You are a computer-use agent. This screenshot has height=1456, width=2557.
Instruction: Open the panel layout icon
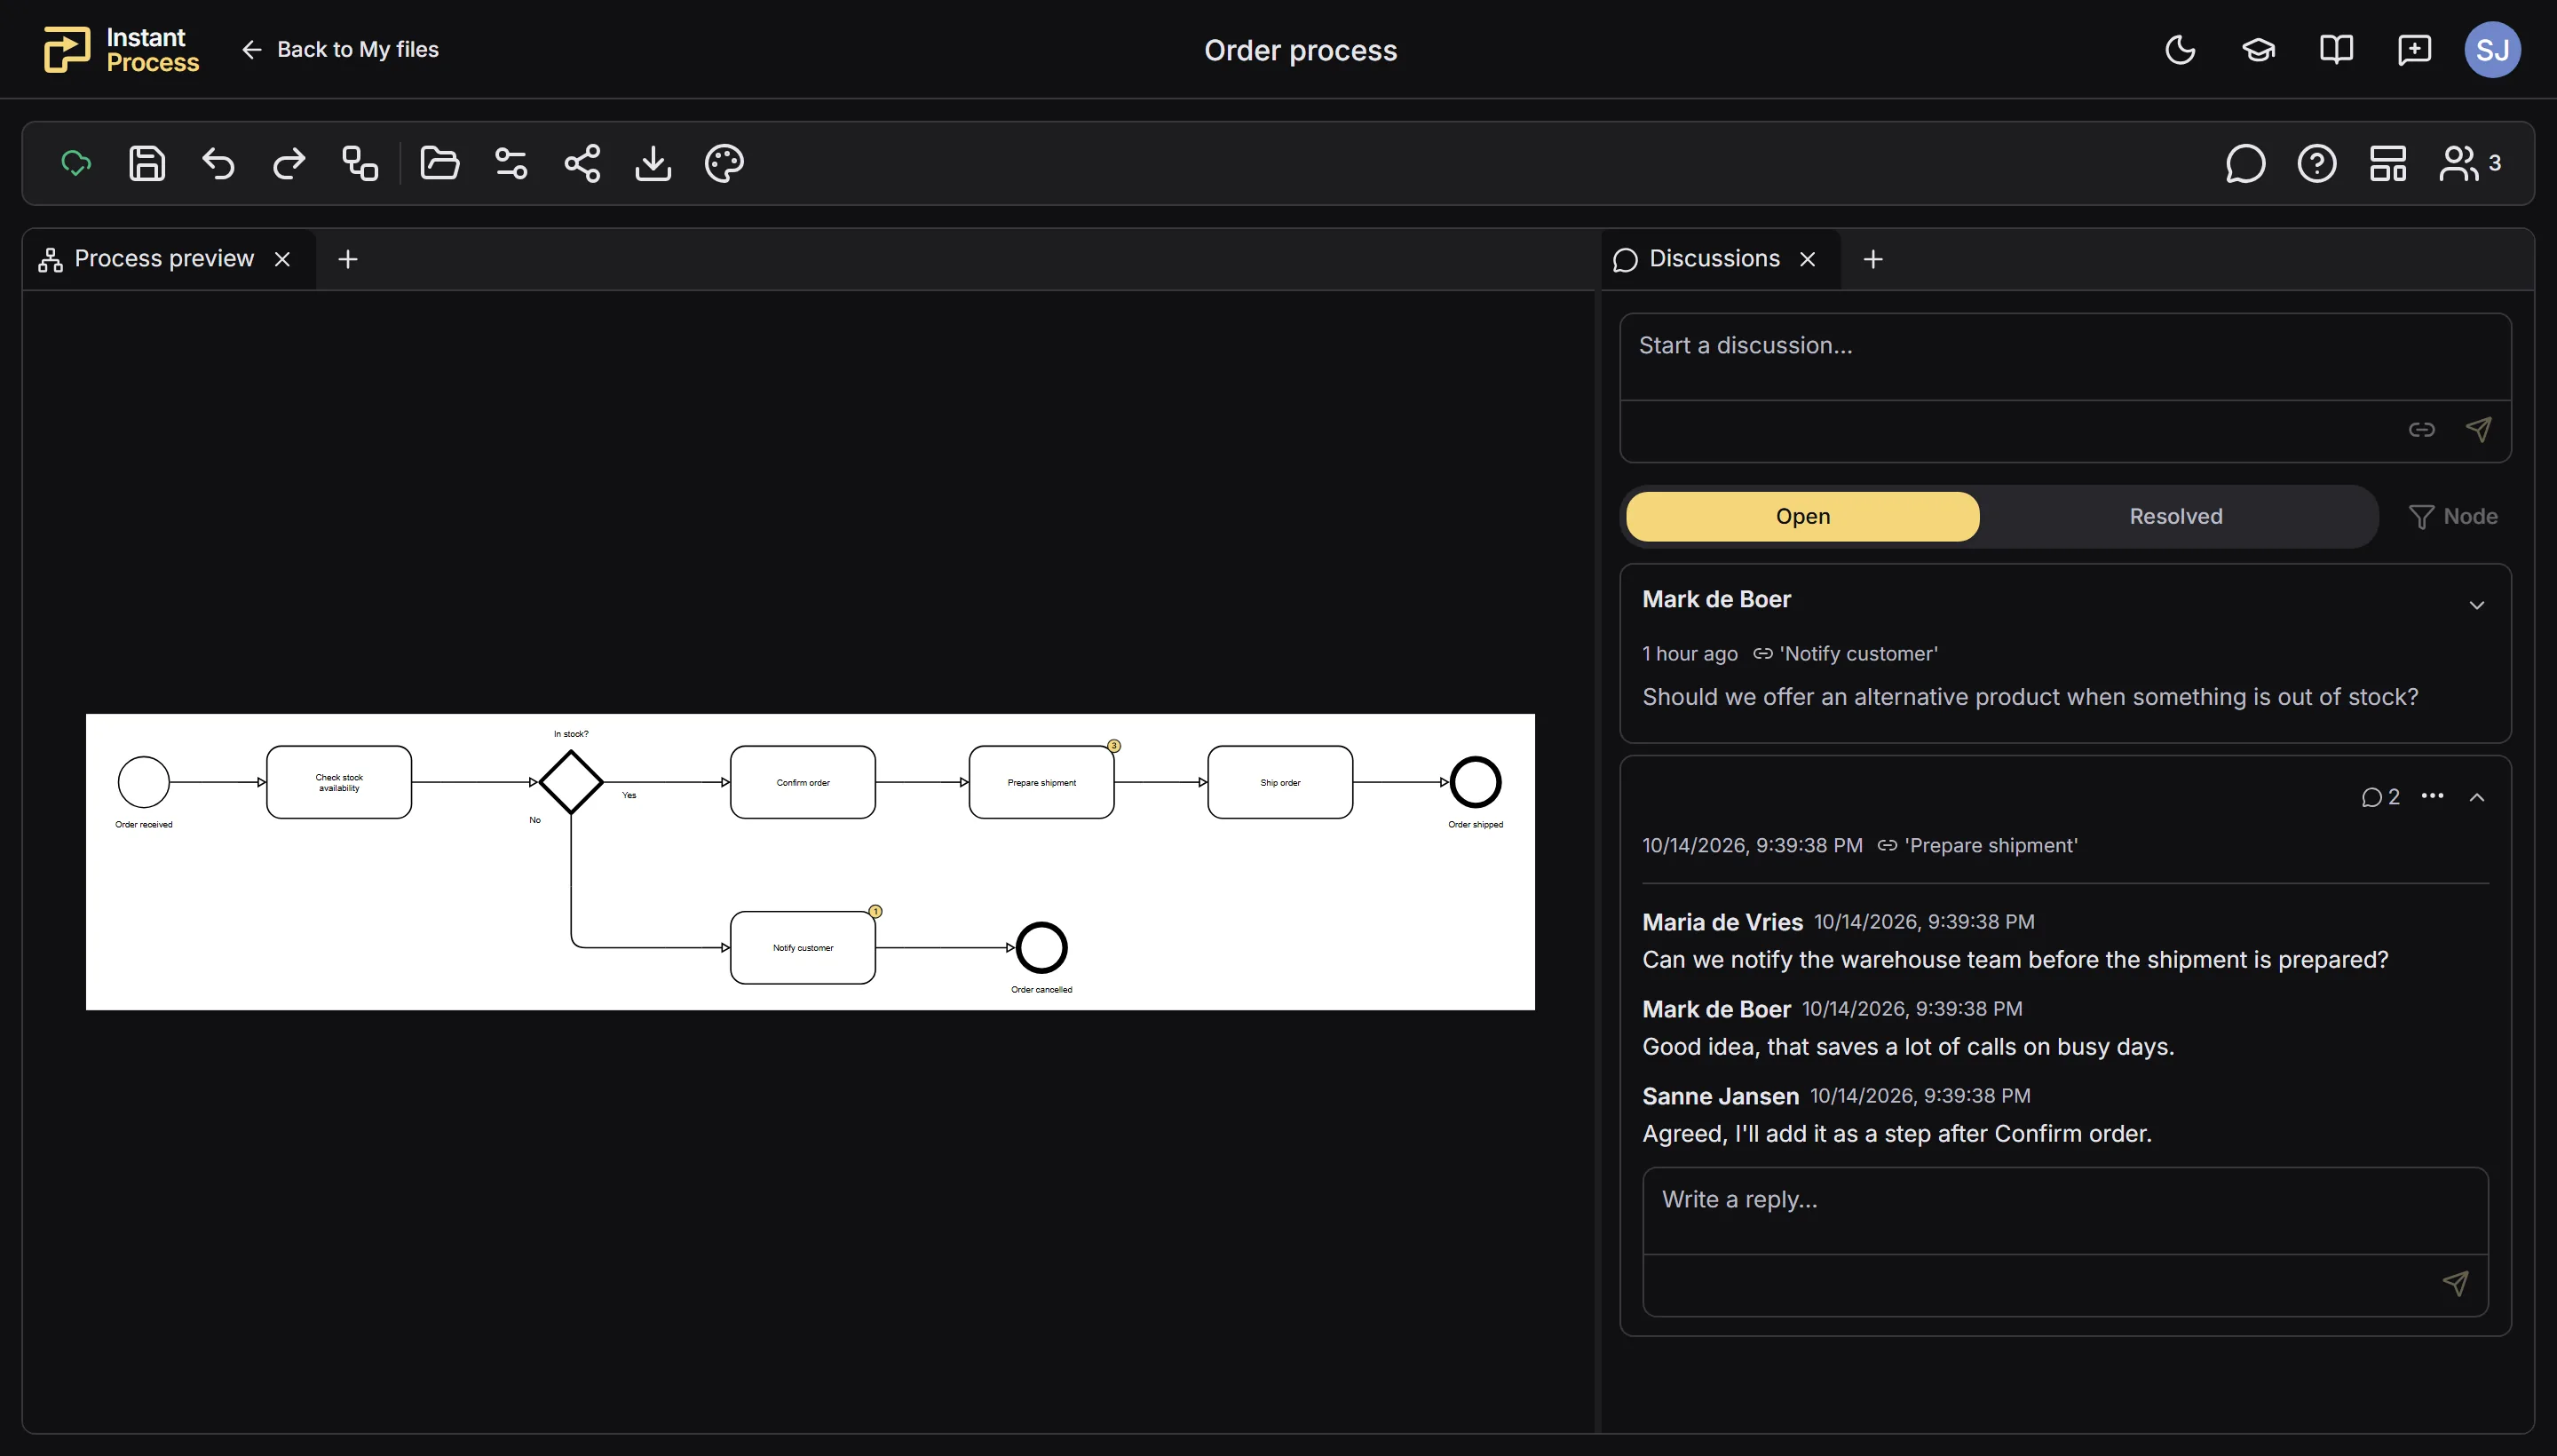point(2388,163)
